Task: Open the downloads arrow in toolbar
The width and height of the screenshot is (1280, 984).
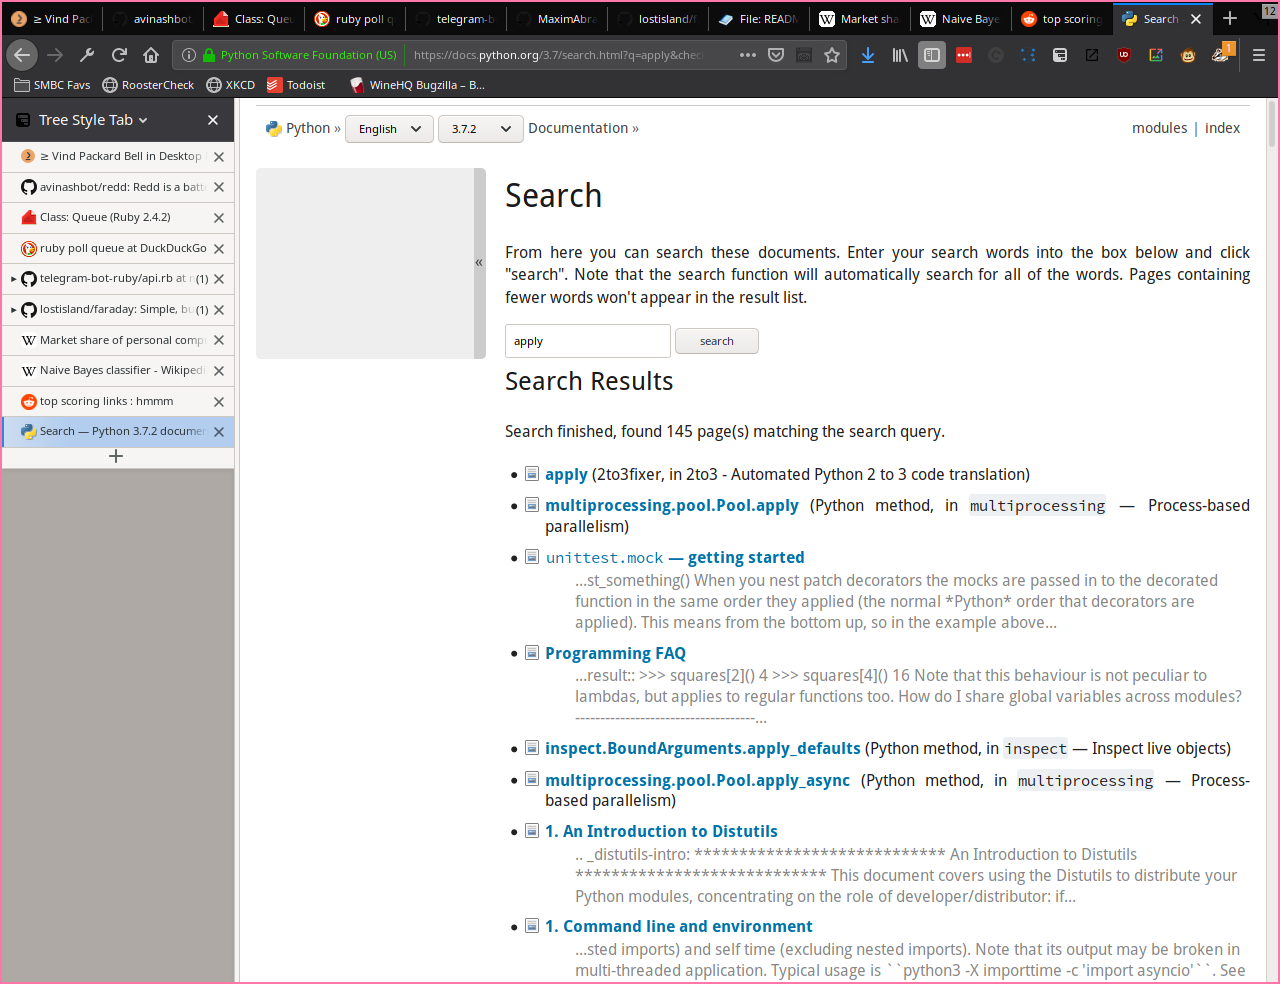Action: click(x=868, y=55)
